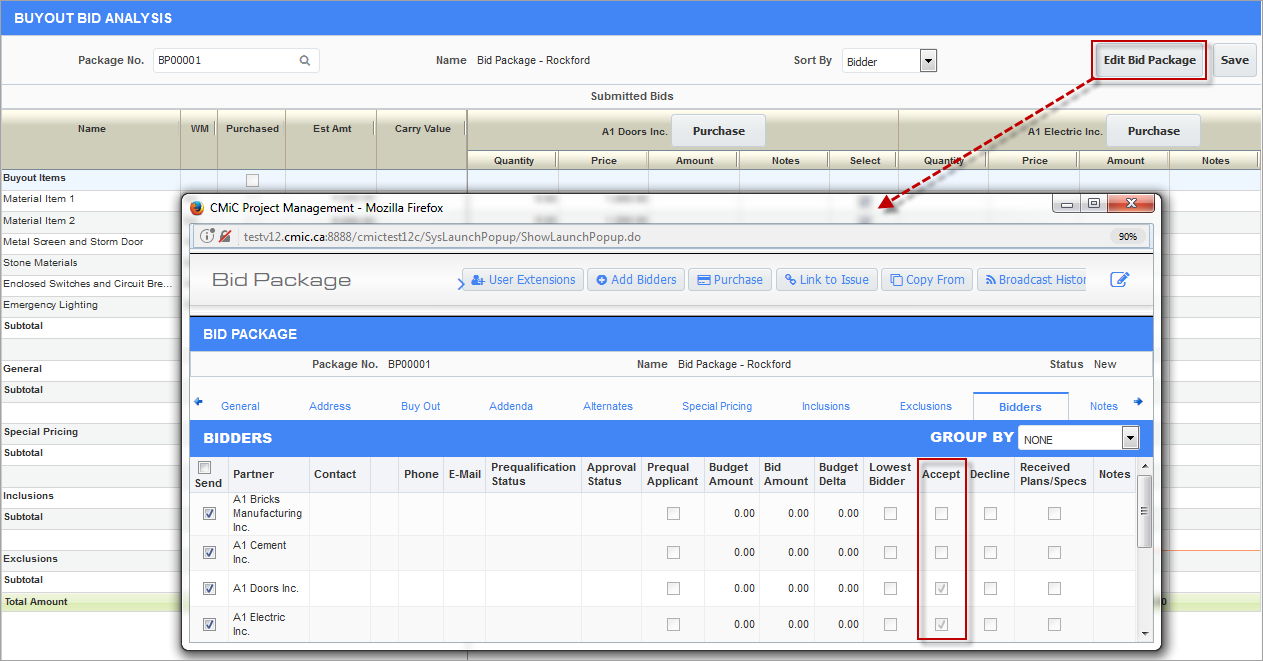Image resolution: width=1263 pixels, height=661 pixels.
Task: Click the edit pencil icon in Bid Package header
Action: coord(1120,280)
